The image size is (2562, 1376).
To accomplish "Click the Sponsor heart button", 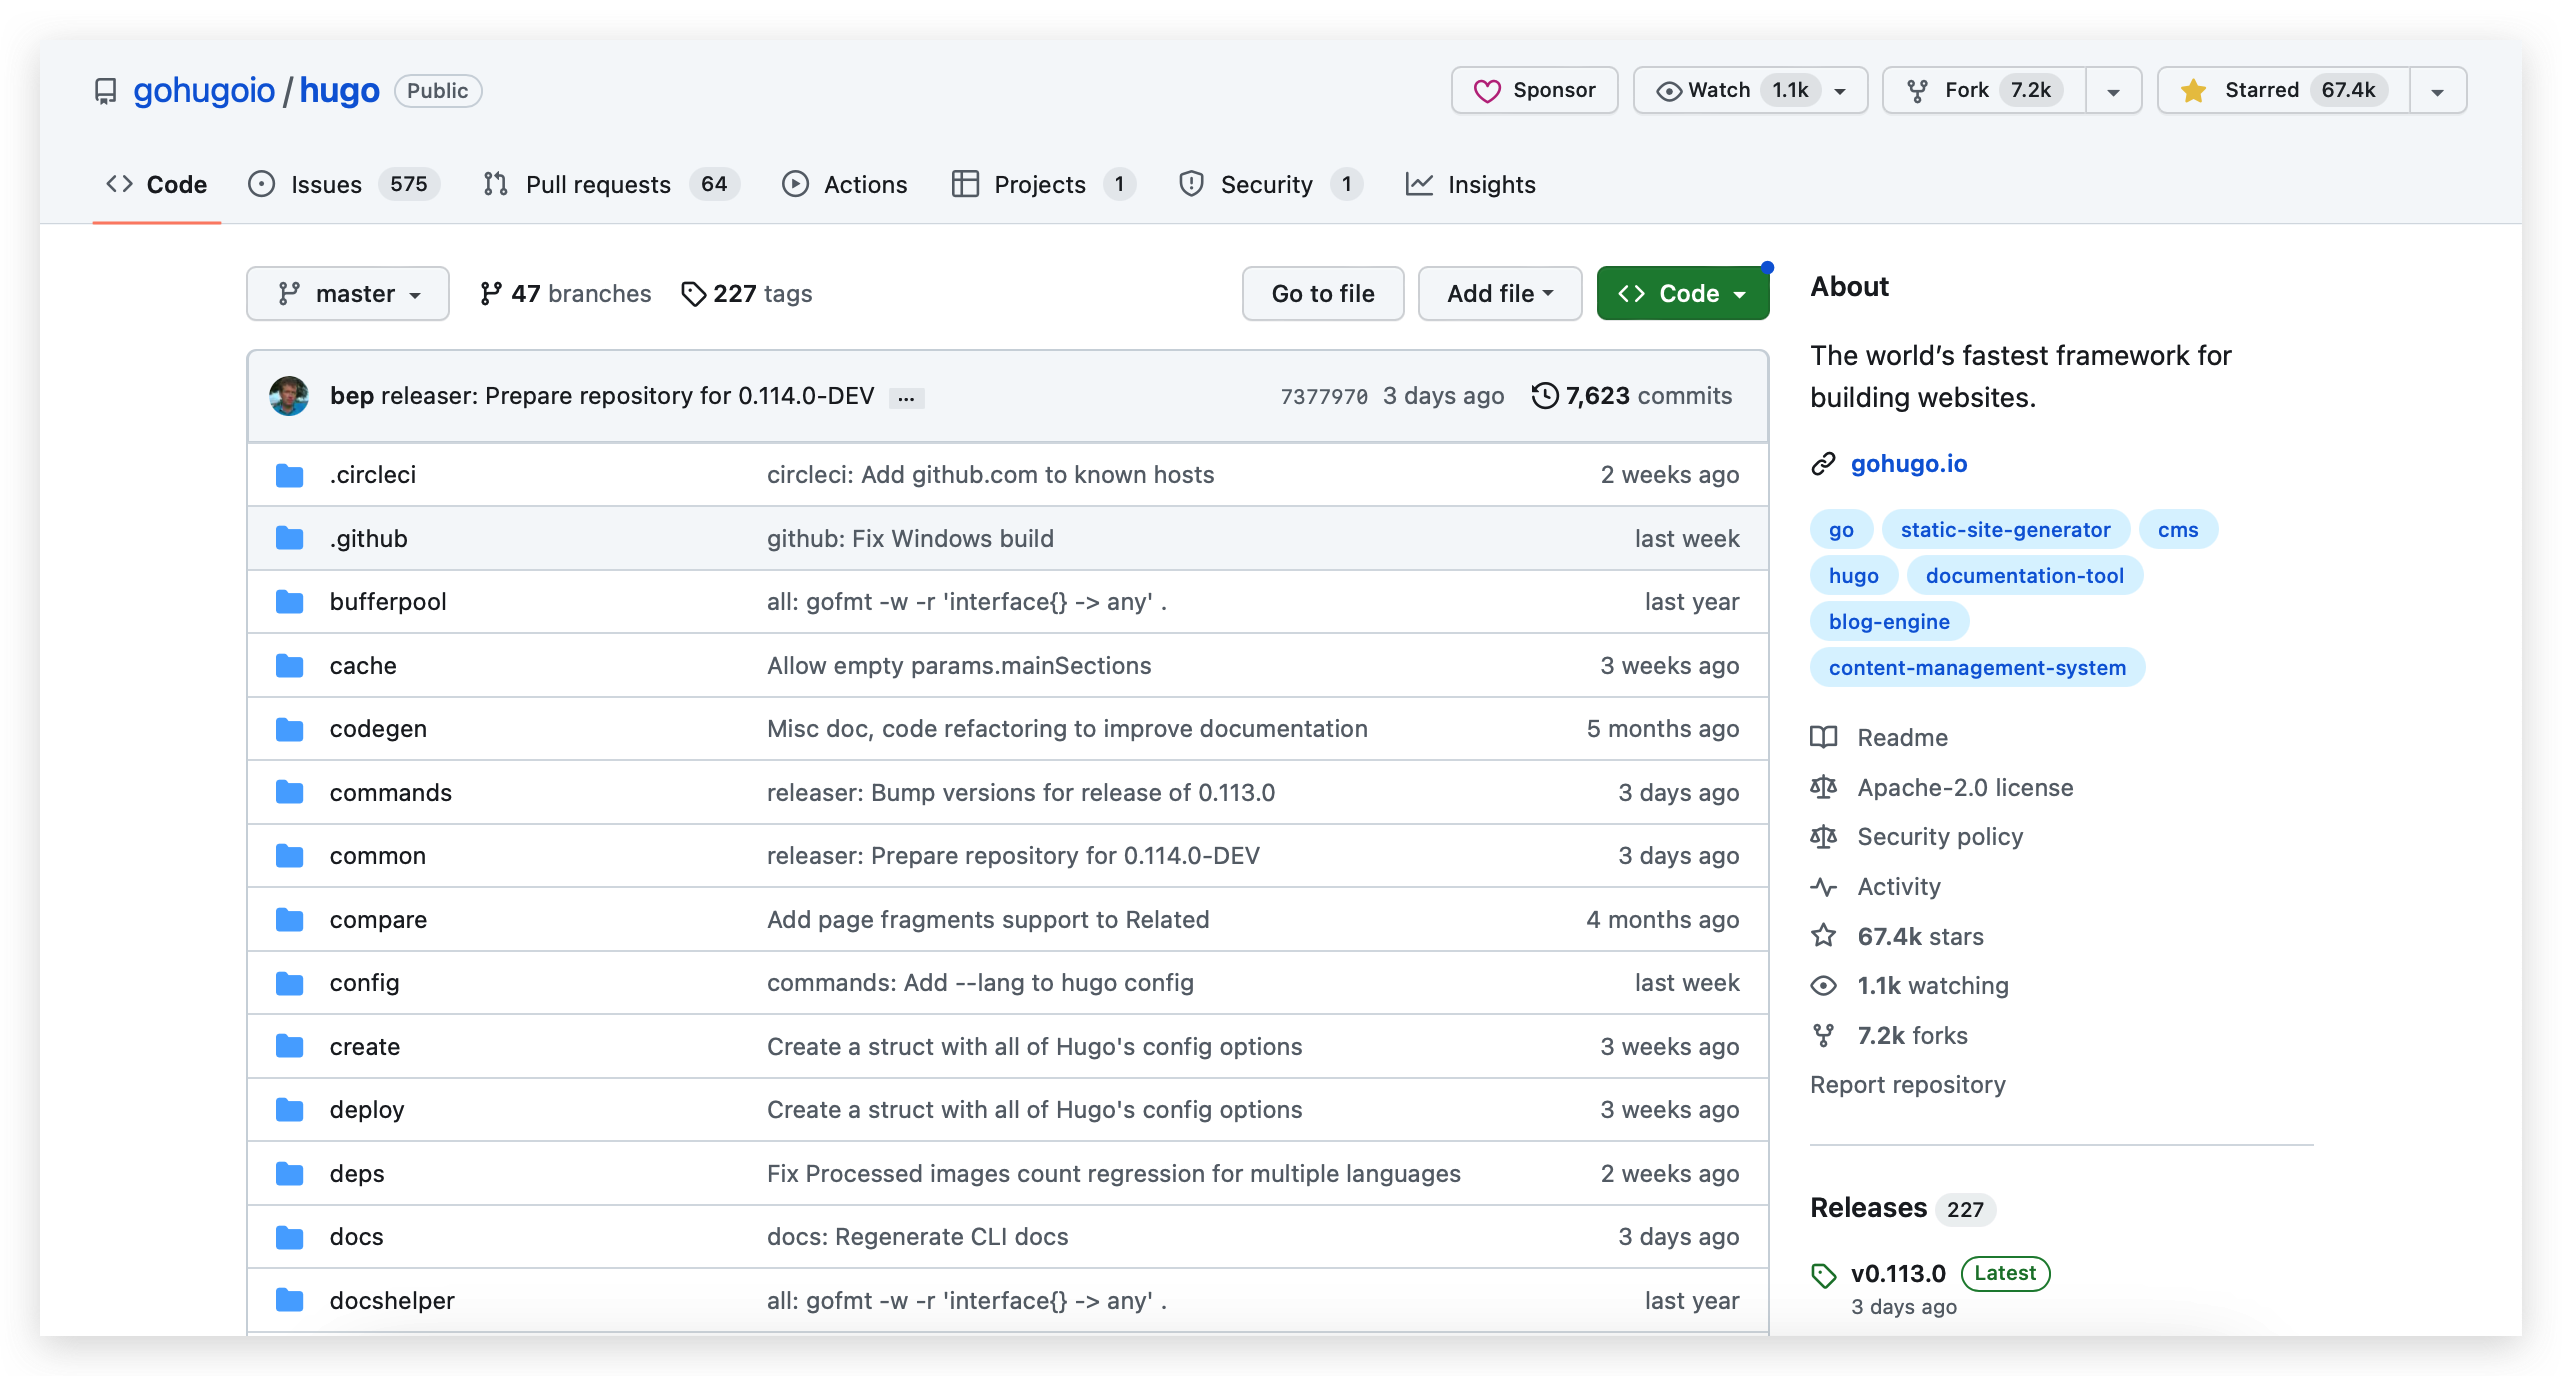I will (1534, 91).
